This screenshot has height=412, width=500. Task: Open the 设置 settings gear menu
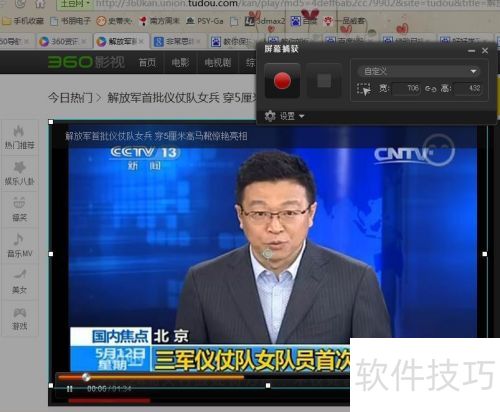[284, 116]
